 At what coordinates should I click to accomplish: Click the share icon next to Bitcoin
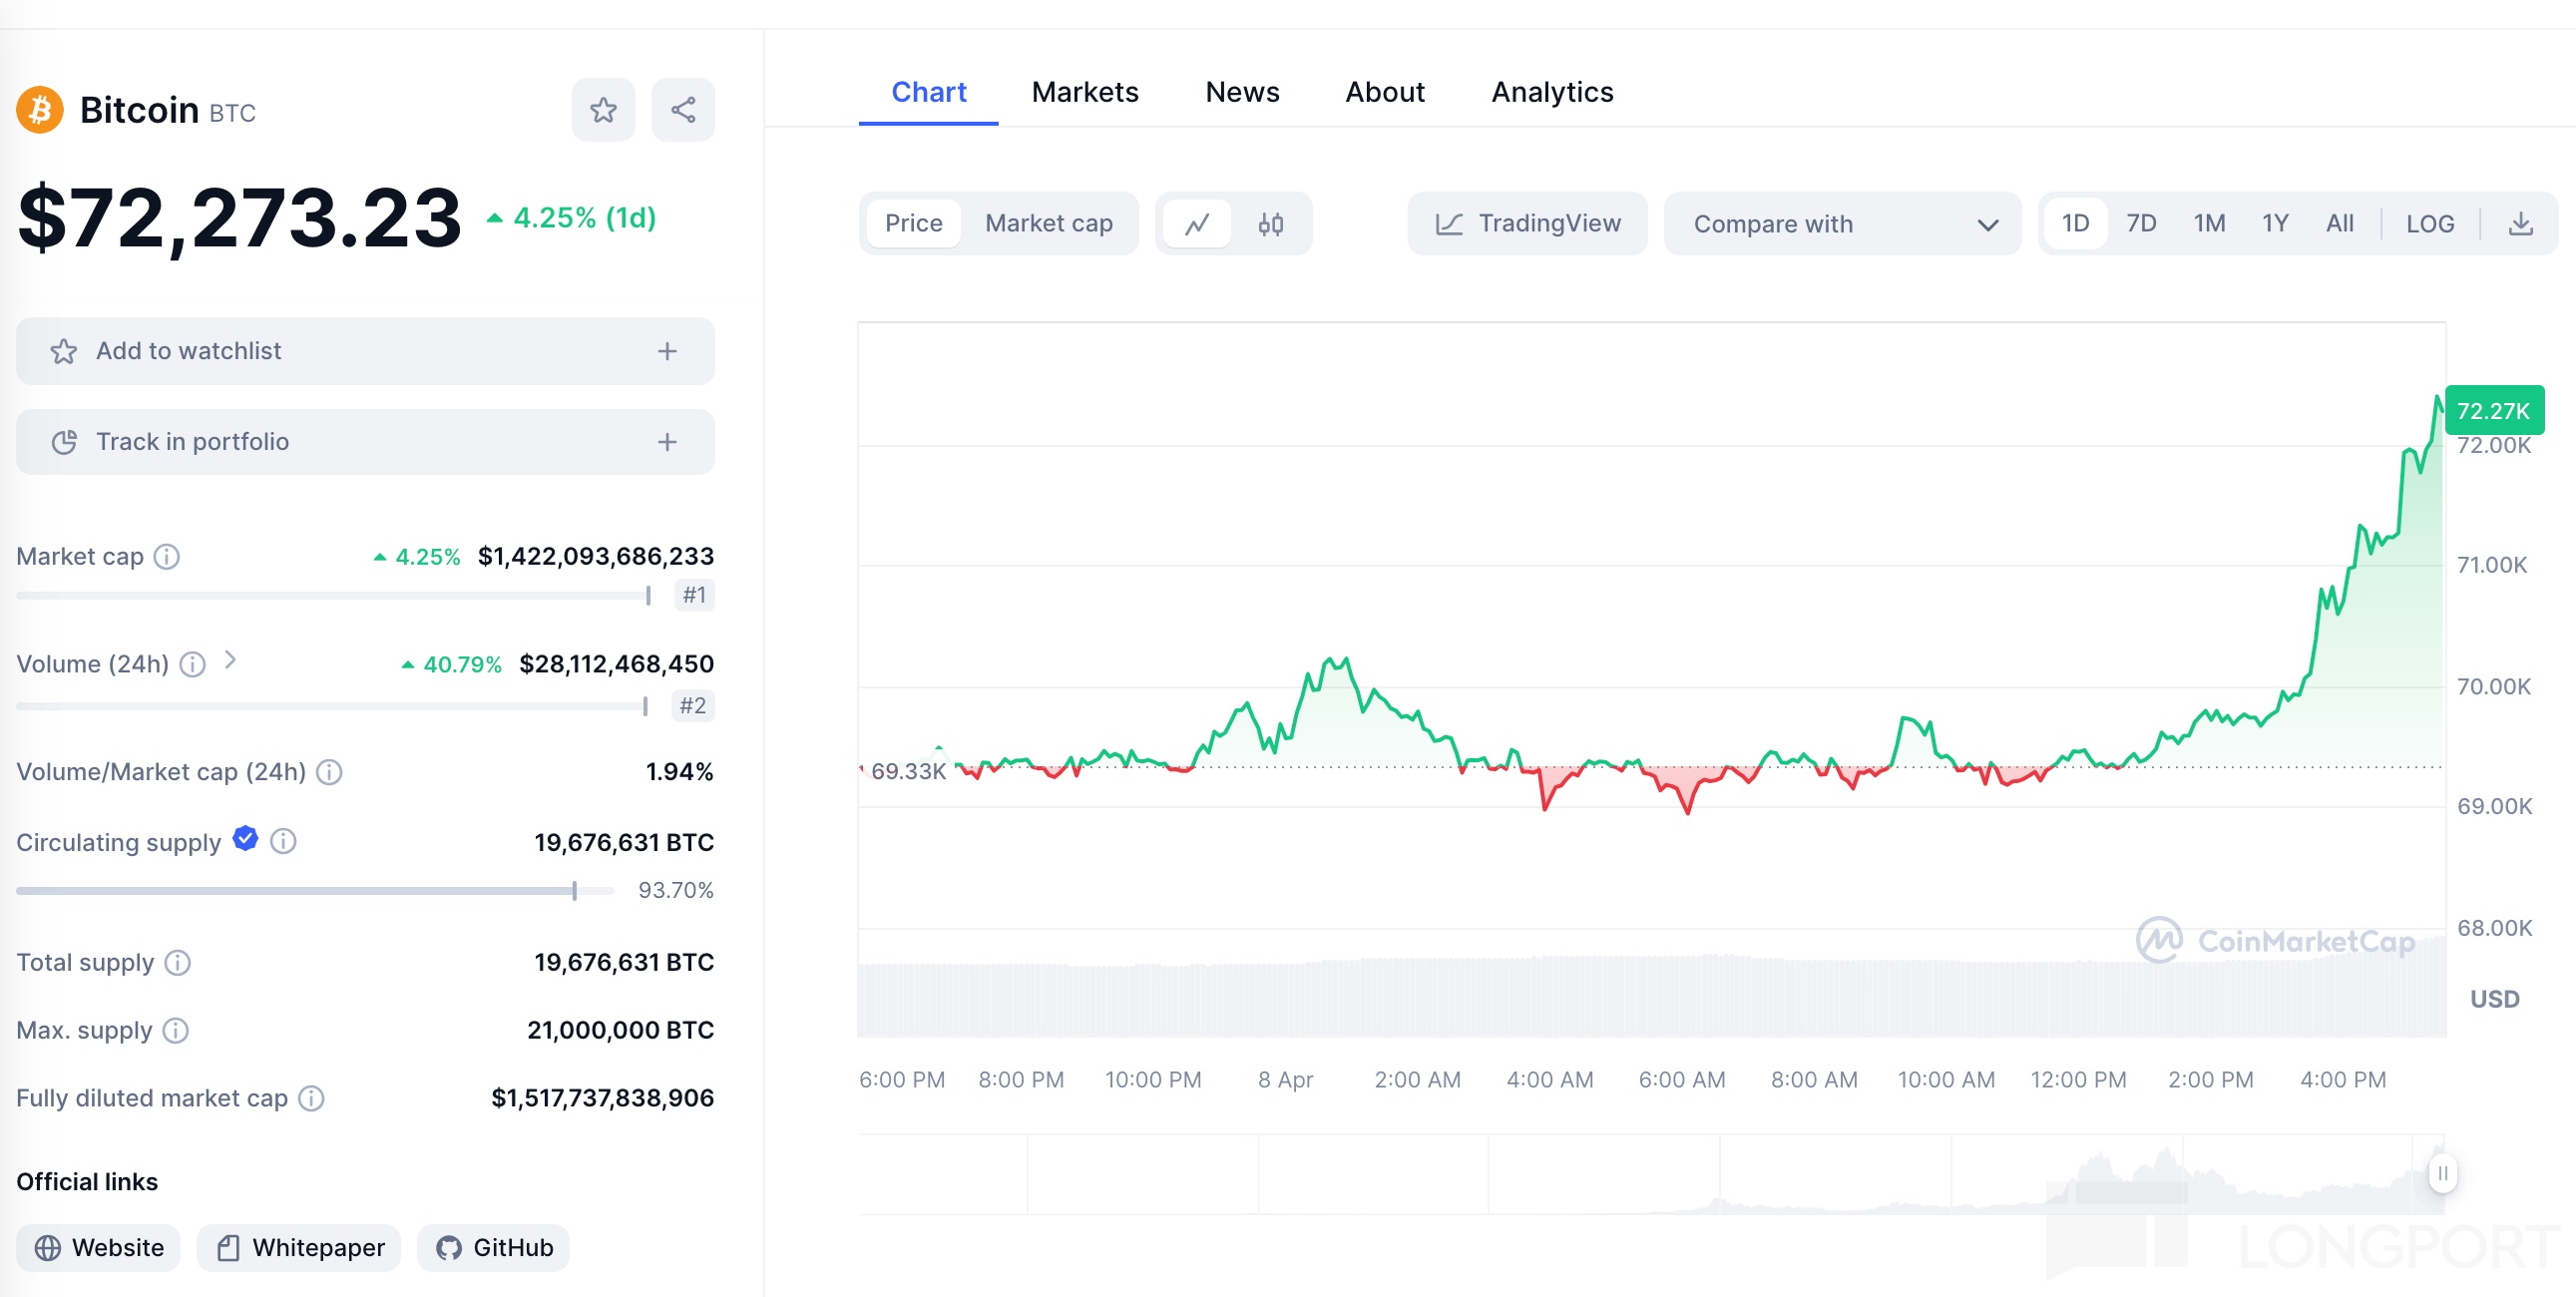(683, 110)
